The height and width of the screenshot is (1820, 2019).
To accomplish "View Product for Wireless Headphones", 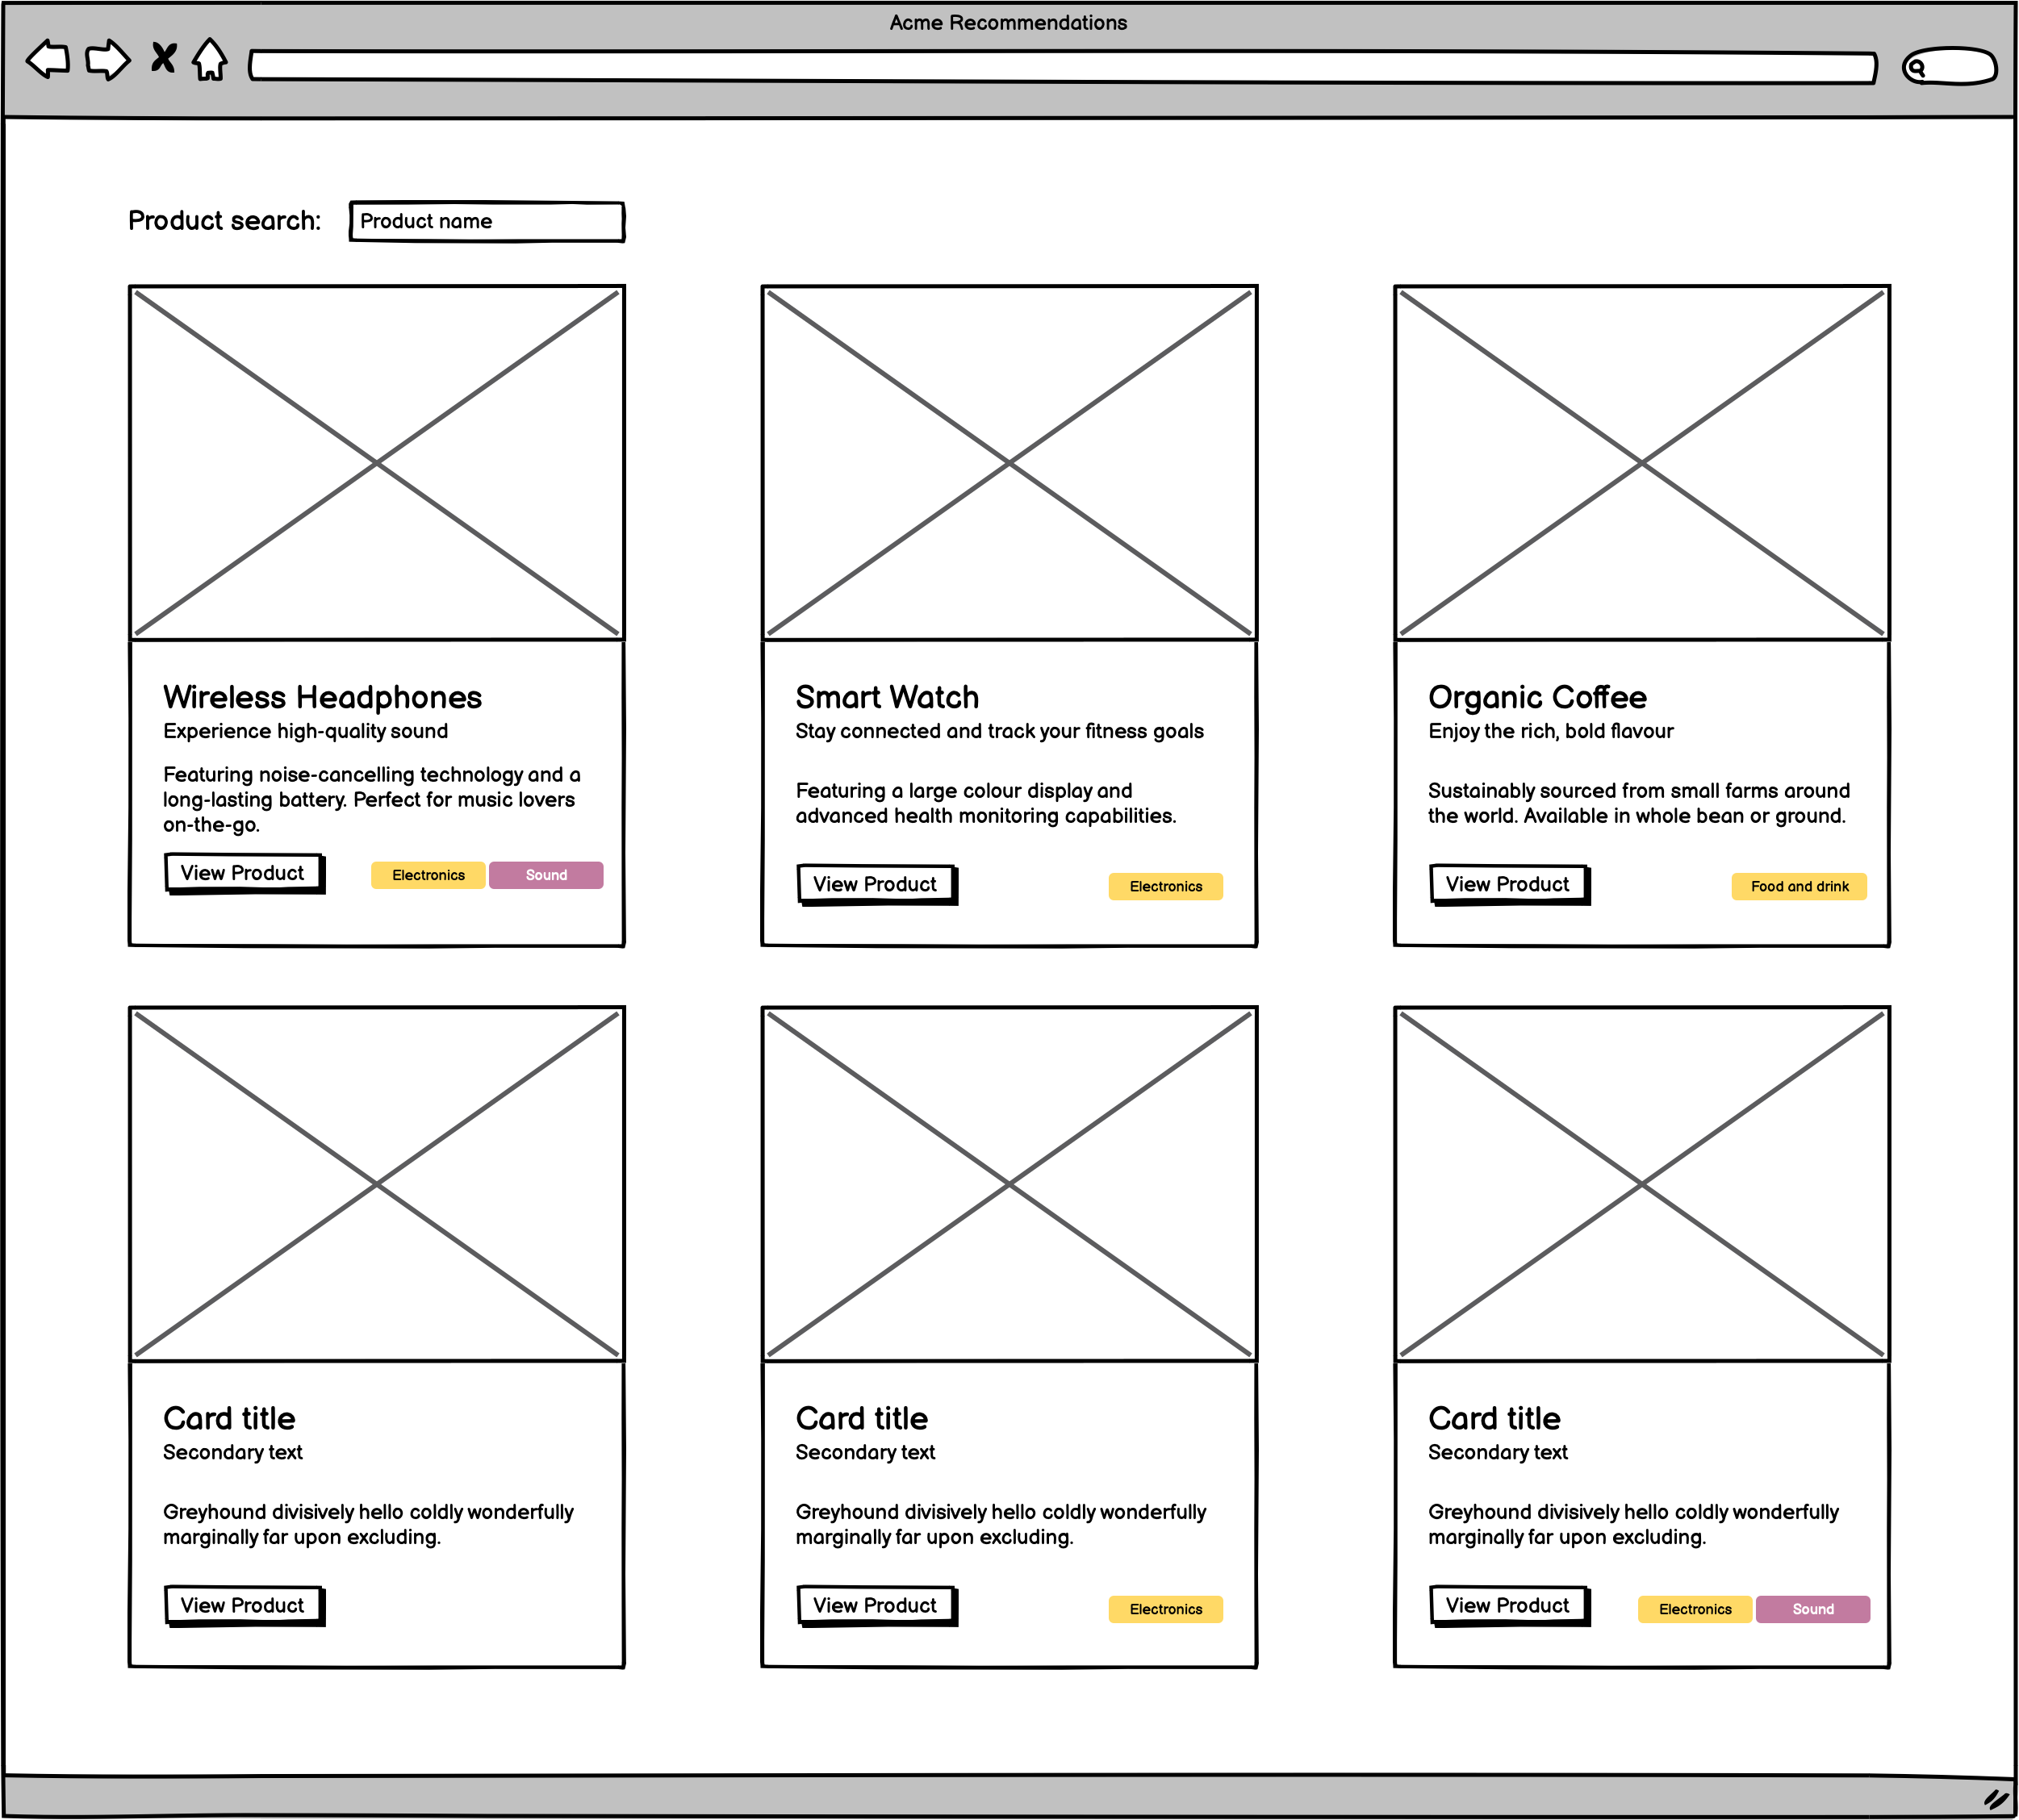I will [x=243, y=873].
